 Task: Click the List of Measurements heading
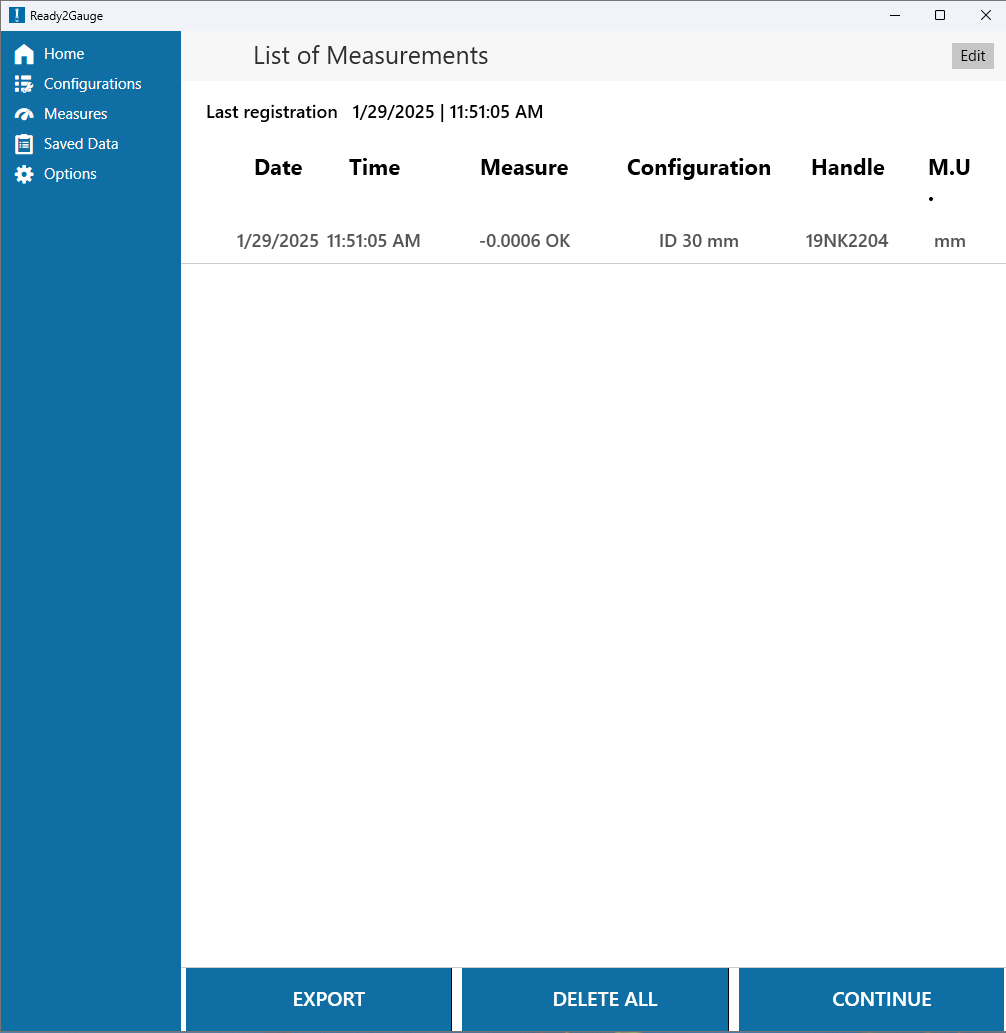[x=370, y=56]
